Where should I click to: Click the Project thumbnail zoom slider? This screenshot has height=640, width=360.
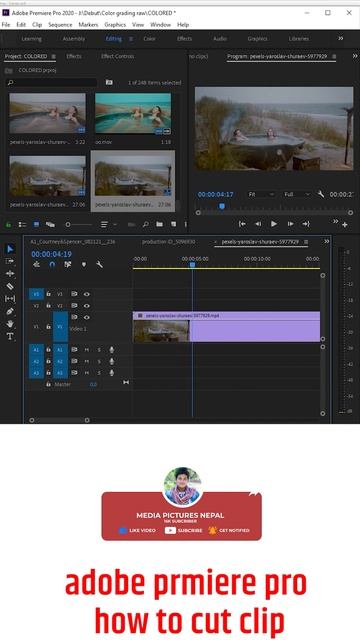coord(79,224)
